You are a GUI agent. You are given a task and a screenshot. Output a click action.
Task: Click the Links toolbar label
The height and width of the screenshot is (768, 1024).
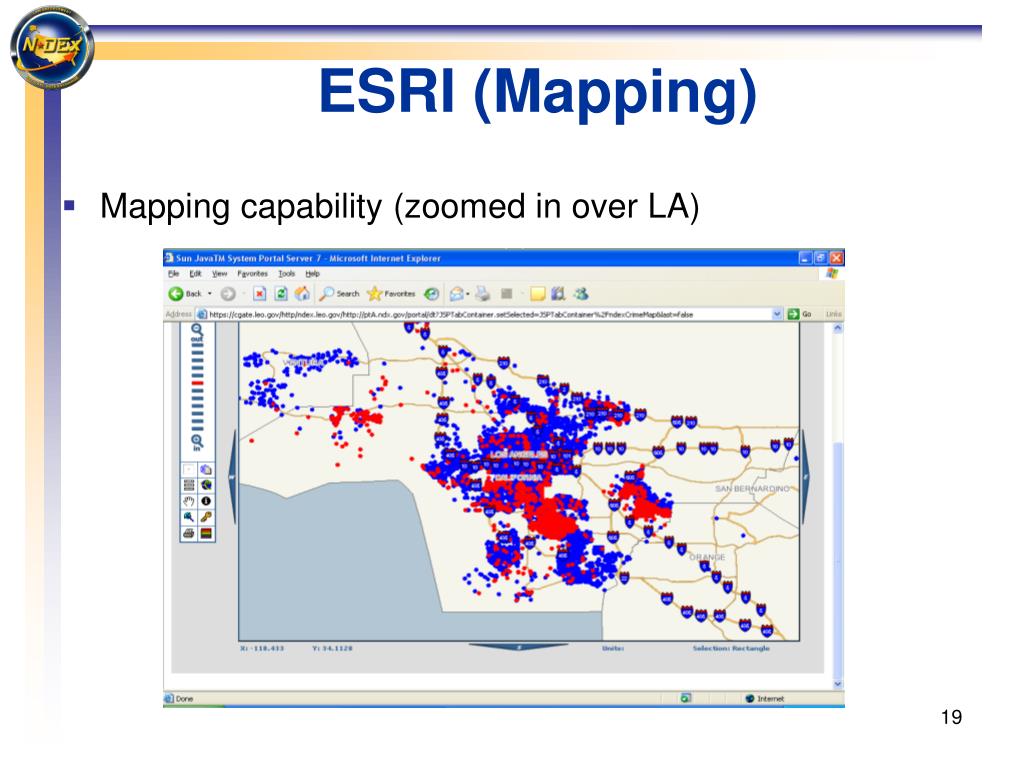pyautogui.click(x=833, y=314)
